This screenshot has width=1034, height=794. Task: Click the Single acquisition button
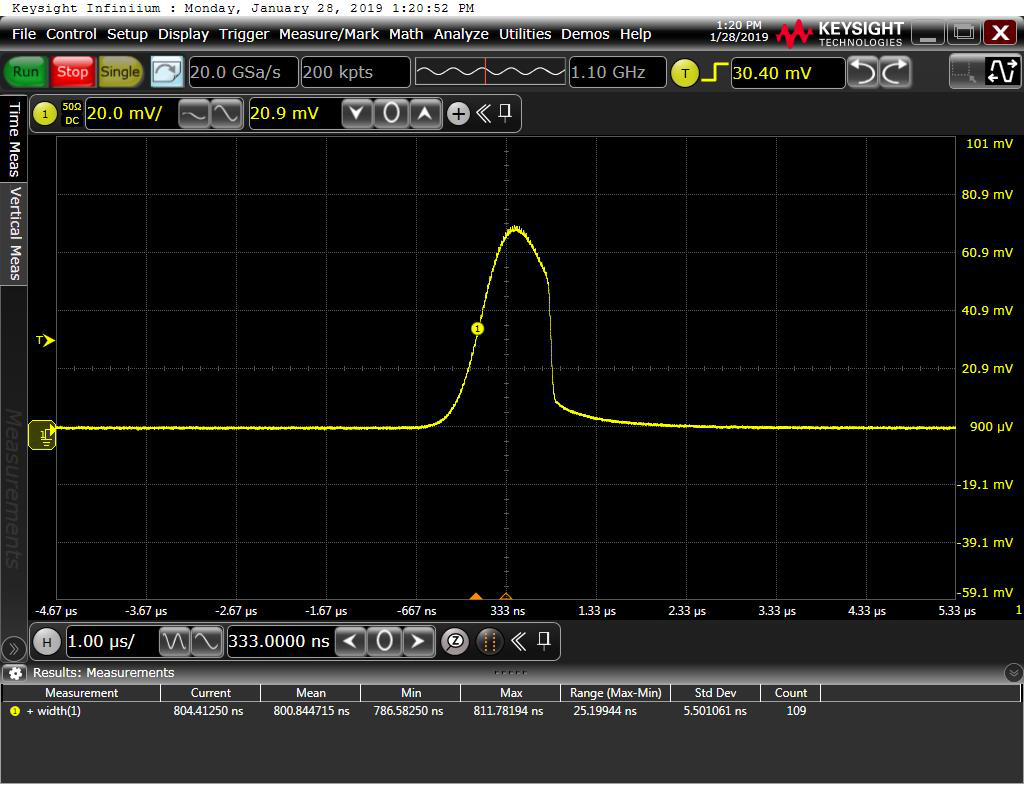[x=120, y=72]
